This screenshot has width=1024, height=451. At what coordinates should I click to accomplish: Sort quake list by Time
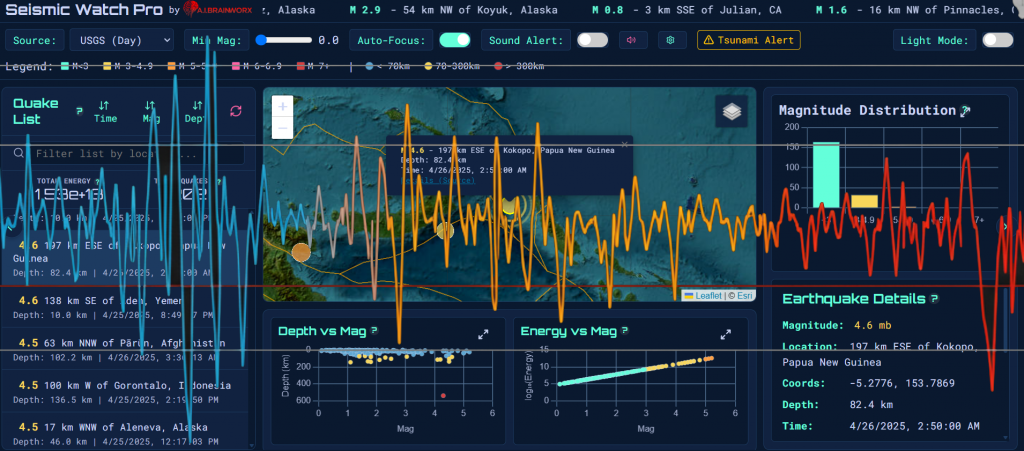[105, 111]
